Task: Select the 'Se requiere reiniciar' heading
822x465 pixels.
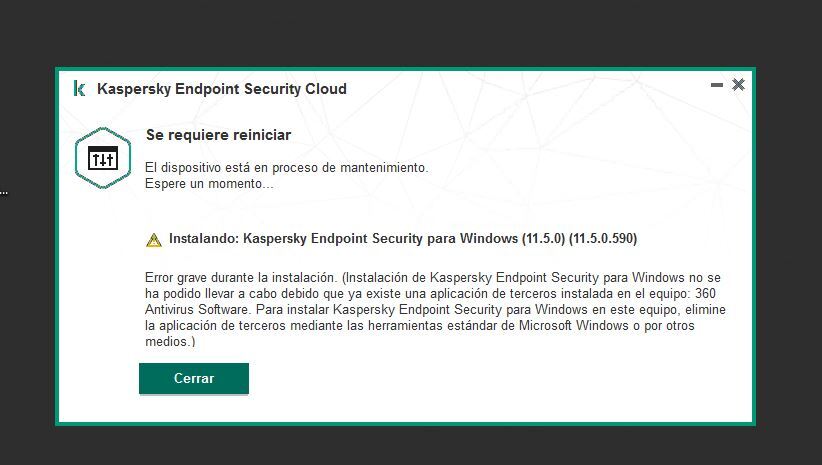Action: tap(219, 135)
